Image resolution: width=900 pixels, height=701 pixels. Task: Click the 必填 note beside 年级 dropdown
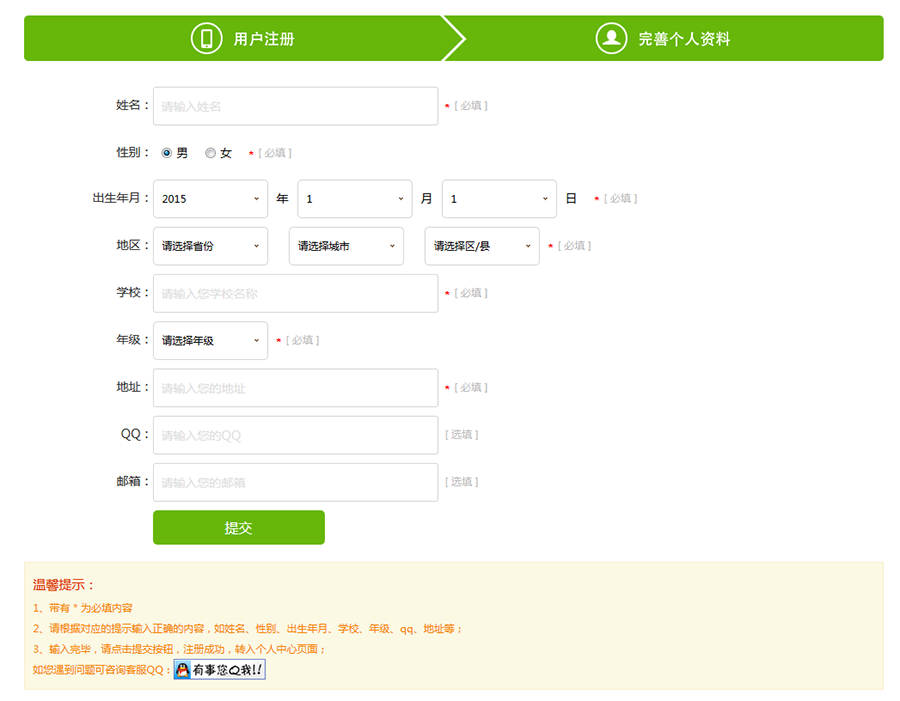click(x=302, y=340)
